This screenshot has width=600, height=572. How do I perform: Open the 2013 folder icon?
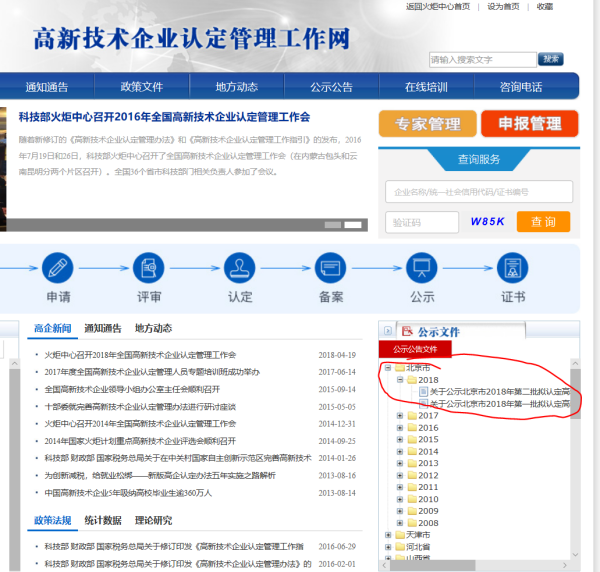coord(412,463)
